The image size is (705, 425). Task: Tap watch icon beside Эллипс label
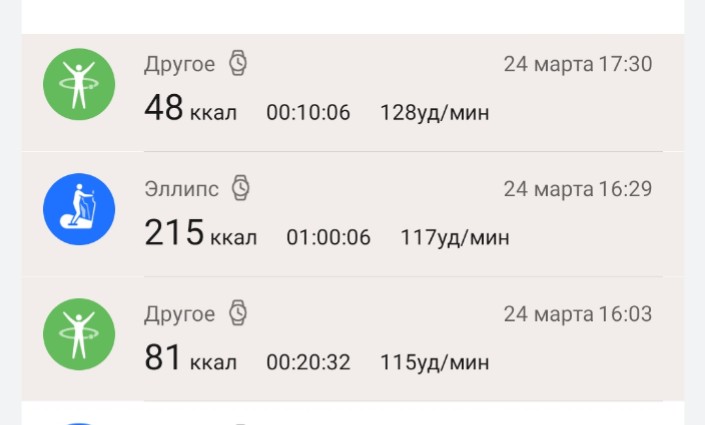pos(241,187)
